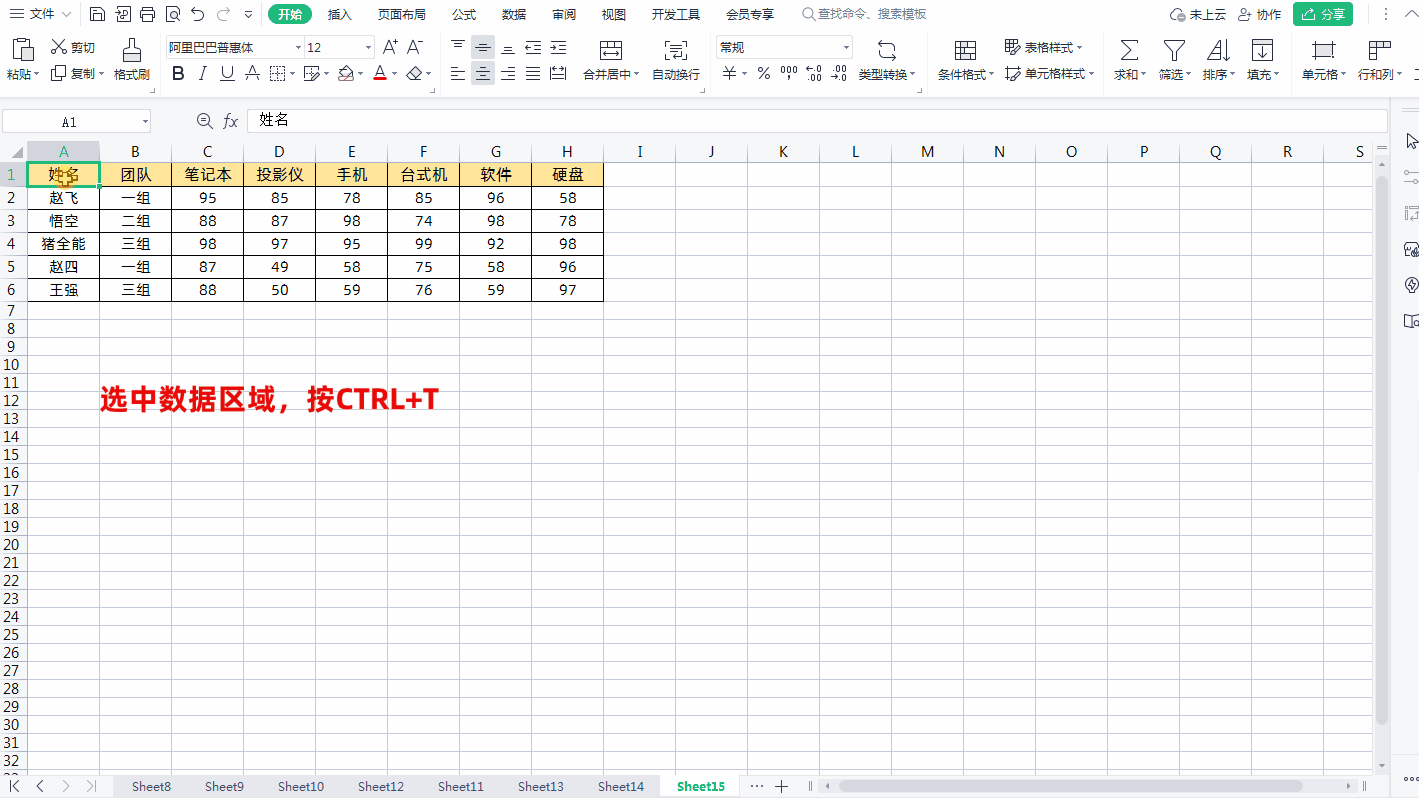1419x798 pixels.
Task: Expand Merge and Center (合并居中) options
Action: click(636, 74)
